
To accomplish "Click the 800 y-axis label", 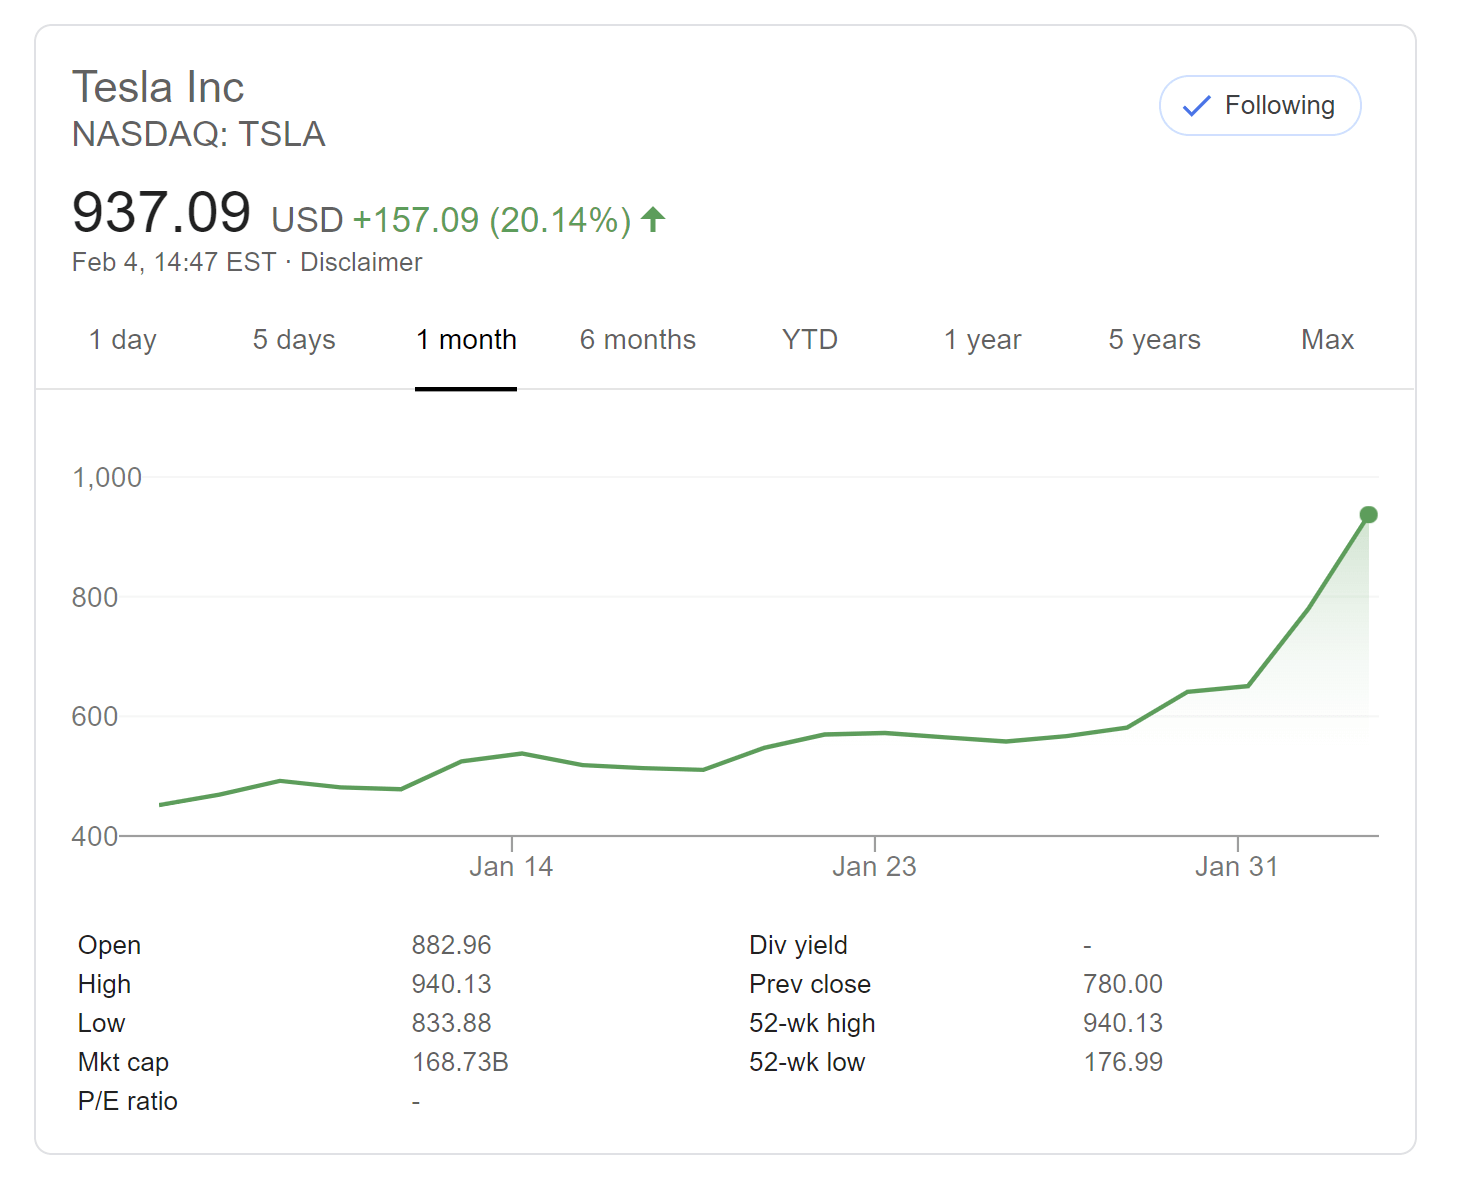I will (x=95, y=598).
